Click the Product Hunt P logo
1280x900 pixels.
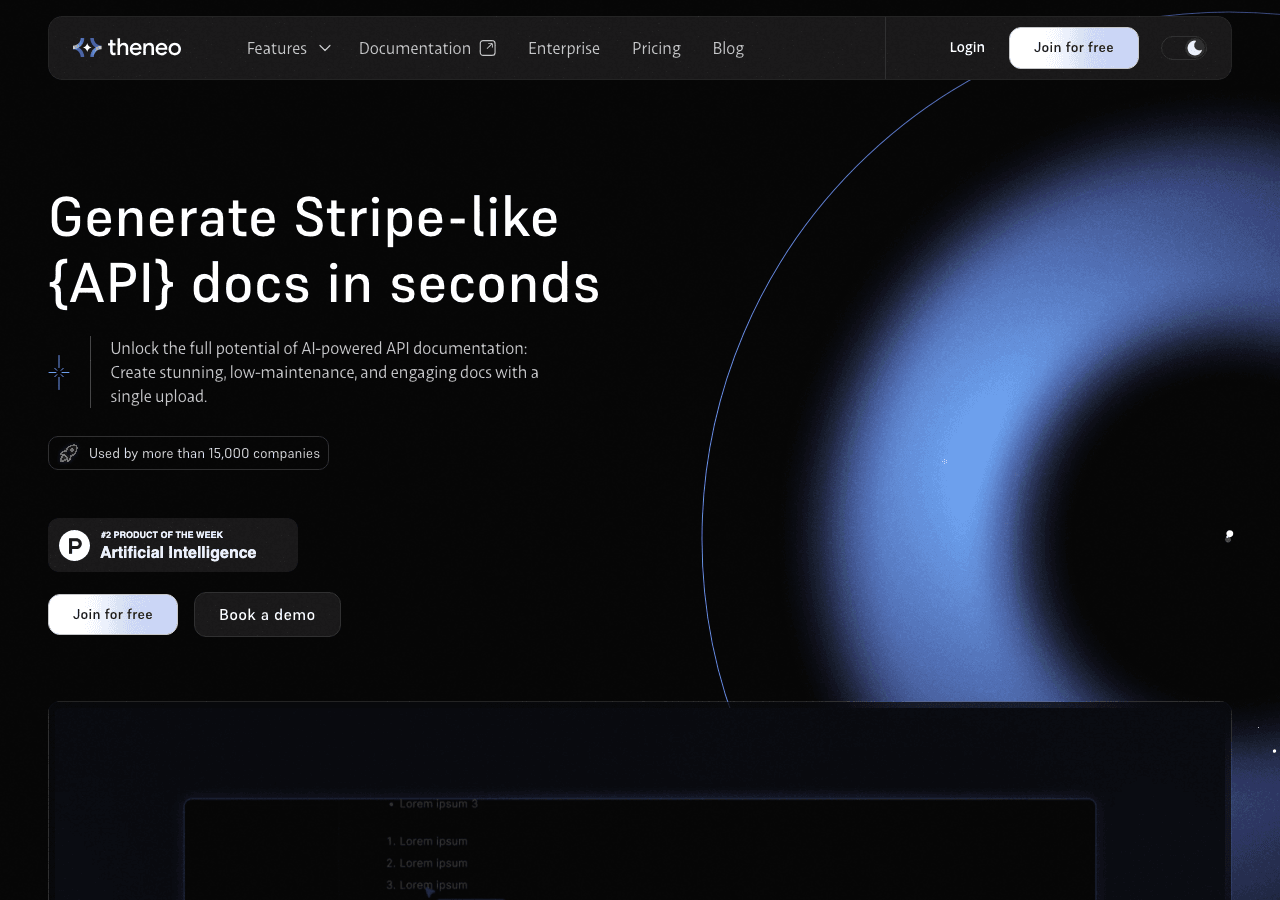click(x=74, y=545)
